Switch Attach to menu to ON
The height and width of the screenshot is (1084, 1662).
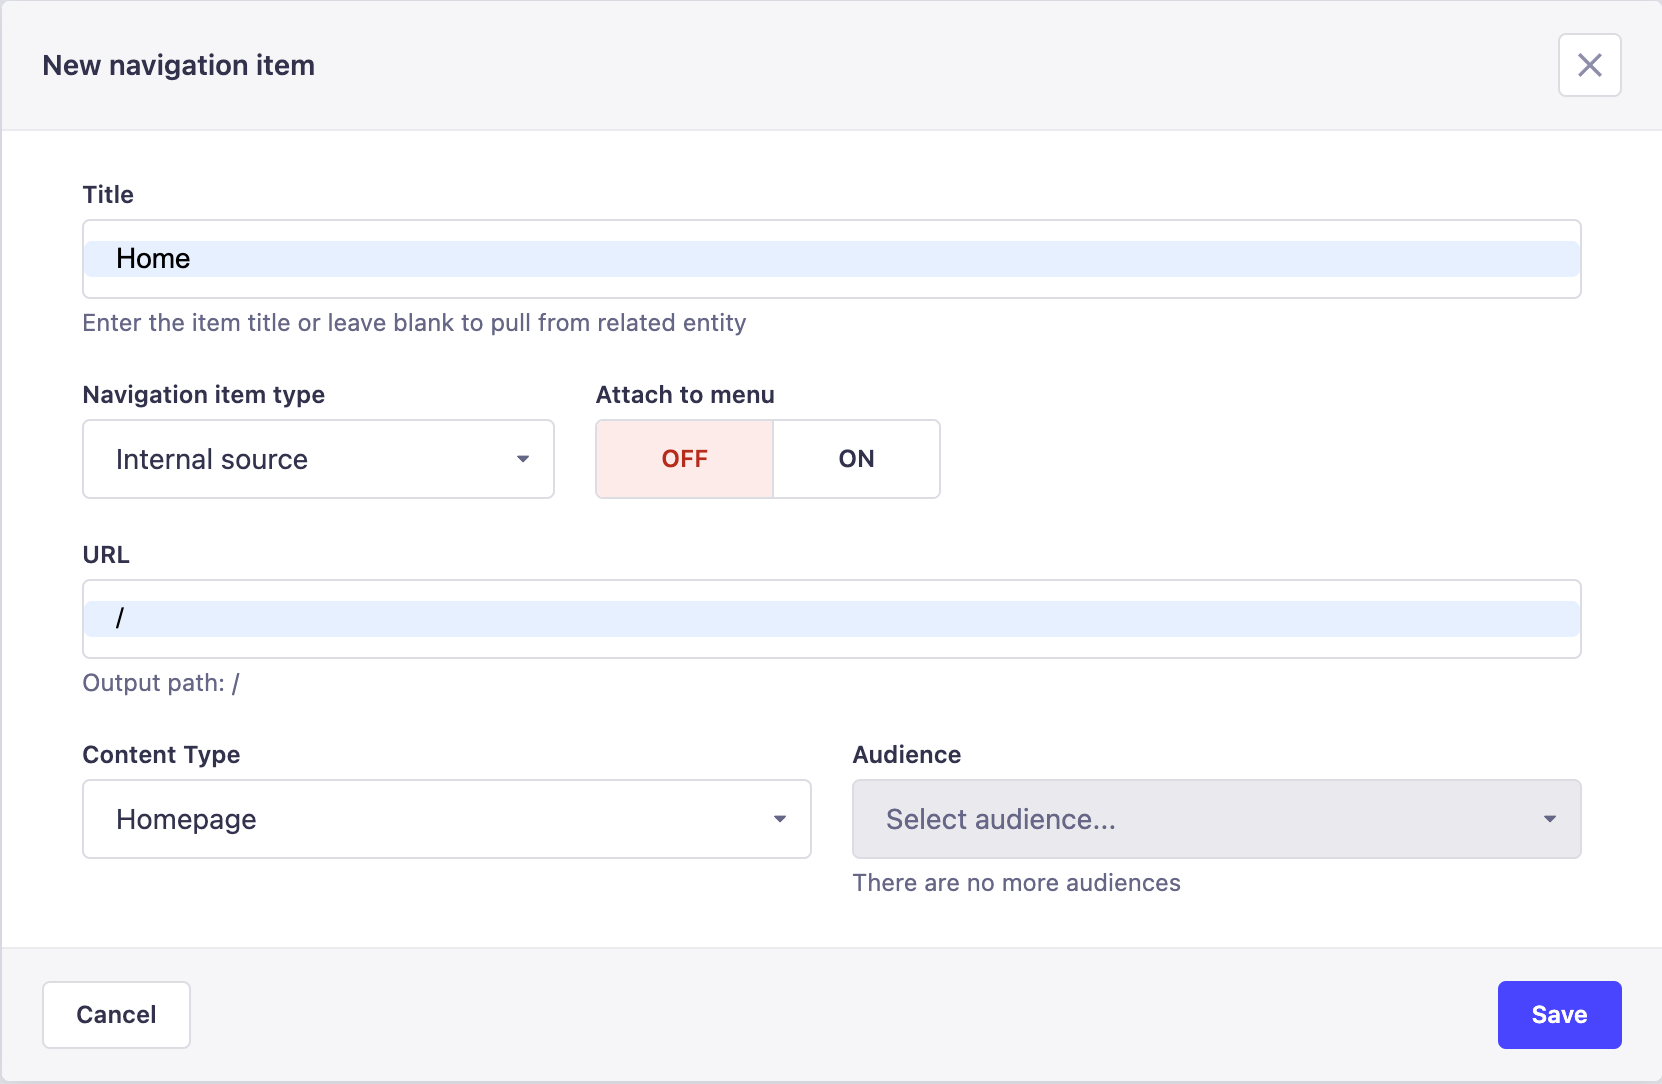pos(856,459)
